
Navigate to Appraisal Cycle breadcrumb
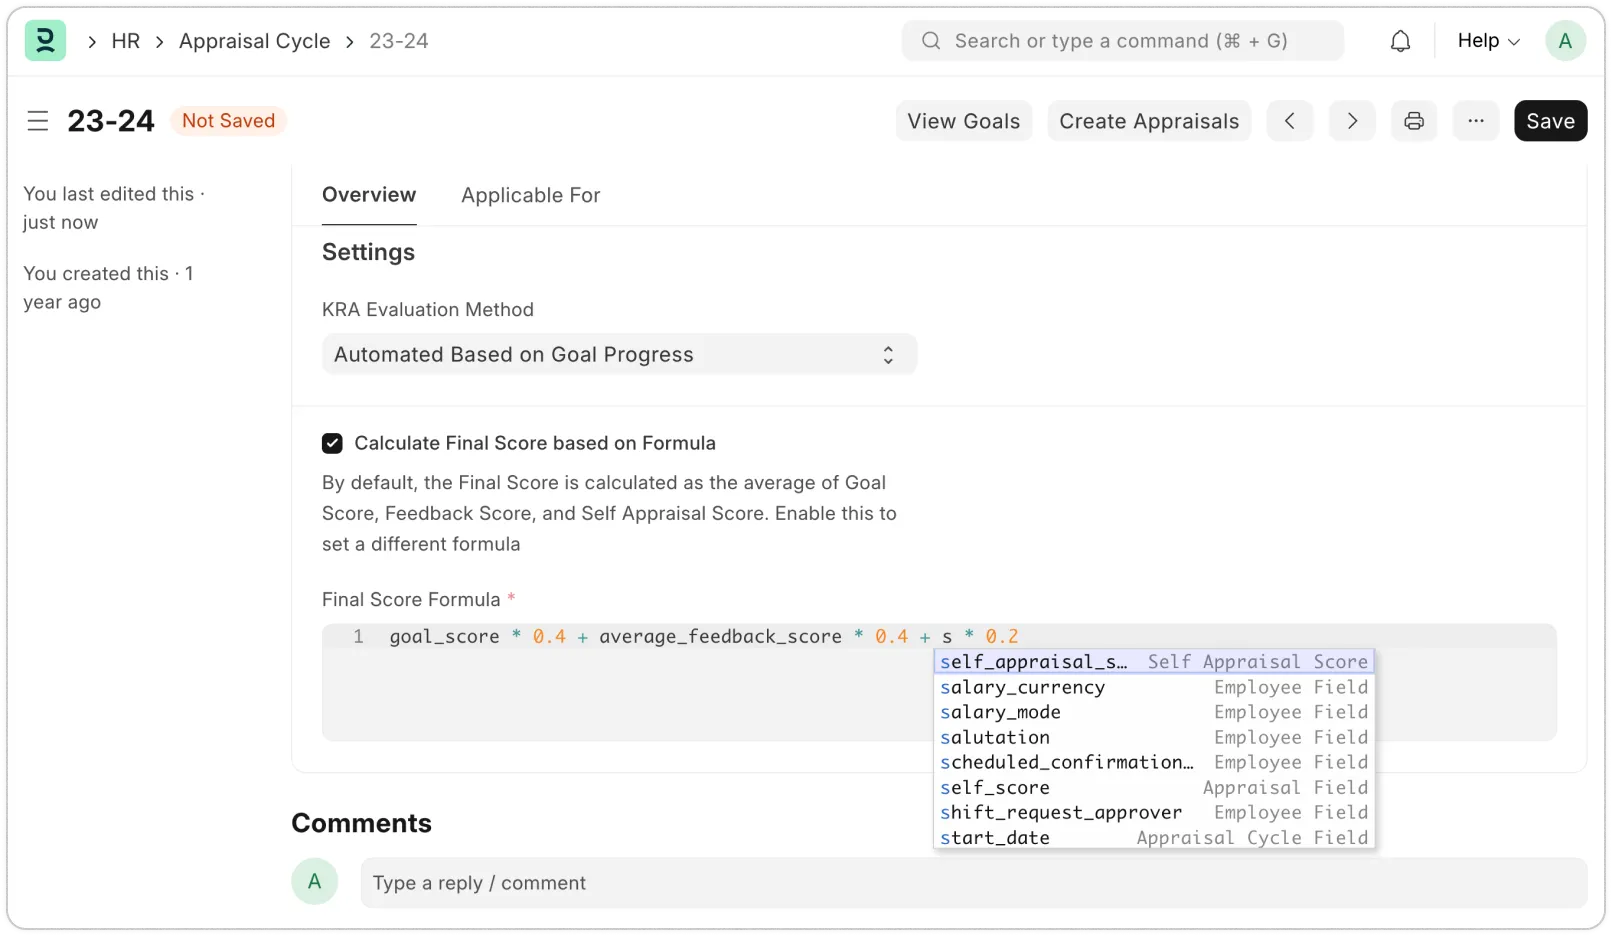pos(254,41)
